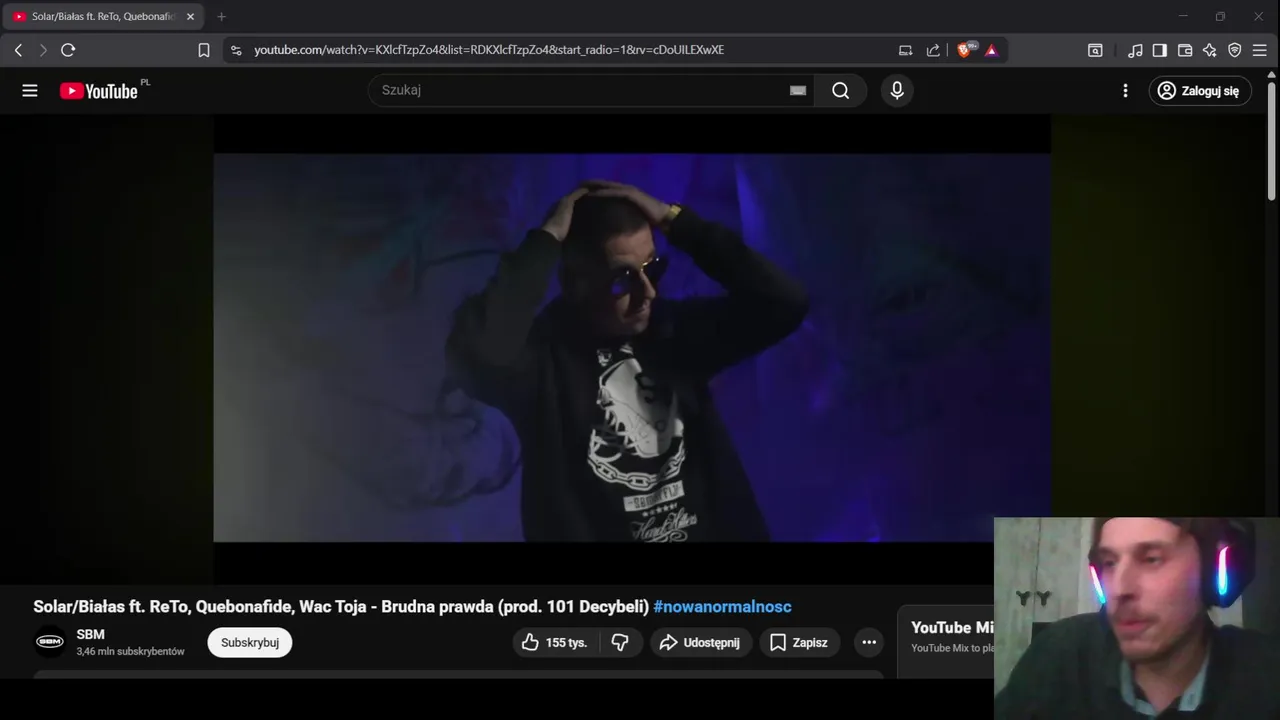Viewport: 1280px width, 720px height.
Task: Open Brave VPN shield icon
Action: pos(1235,50)
